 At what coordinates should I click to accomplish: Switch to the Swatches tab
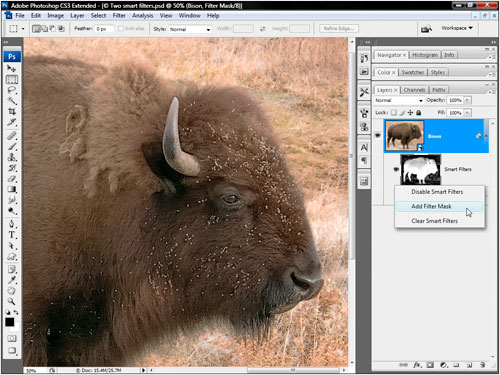click(x=413, y=72)
